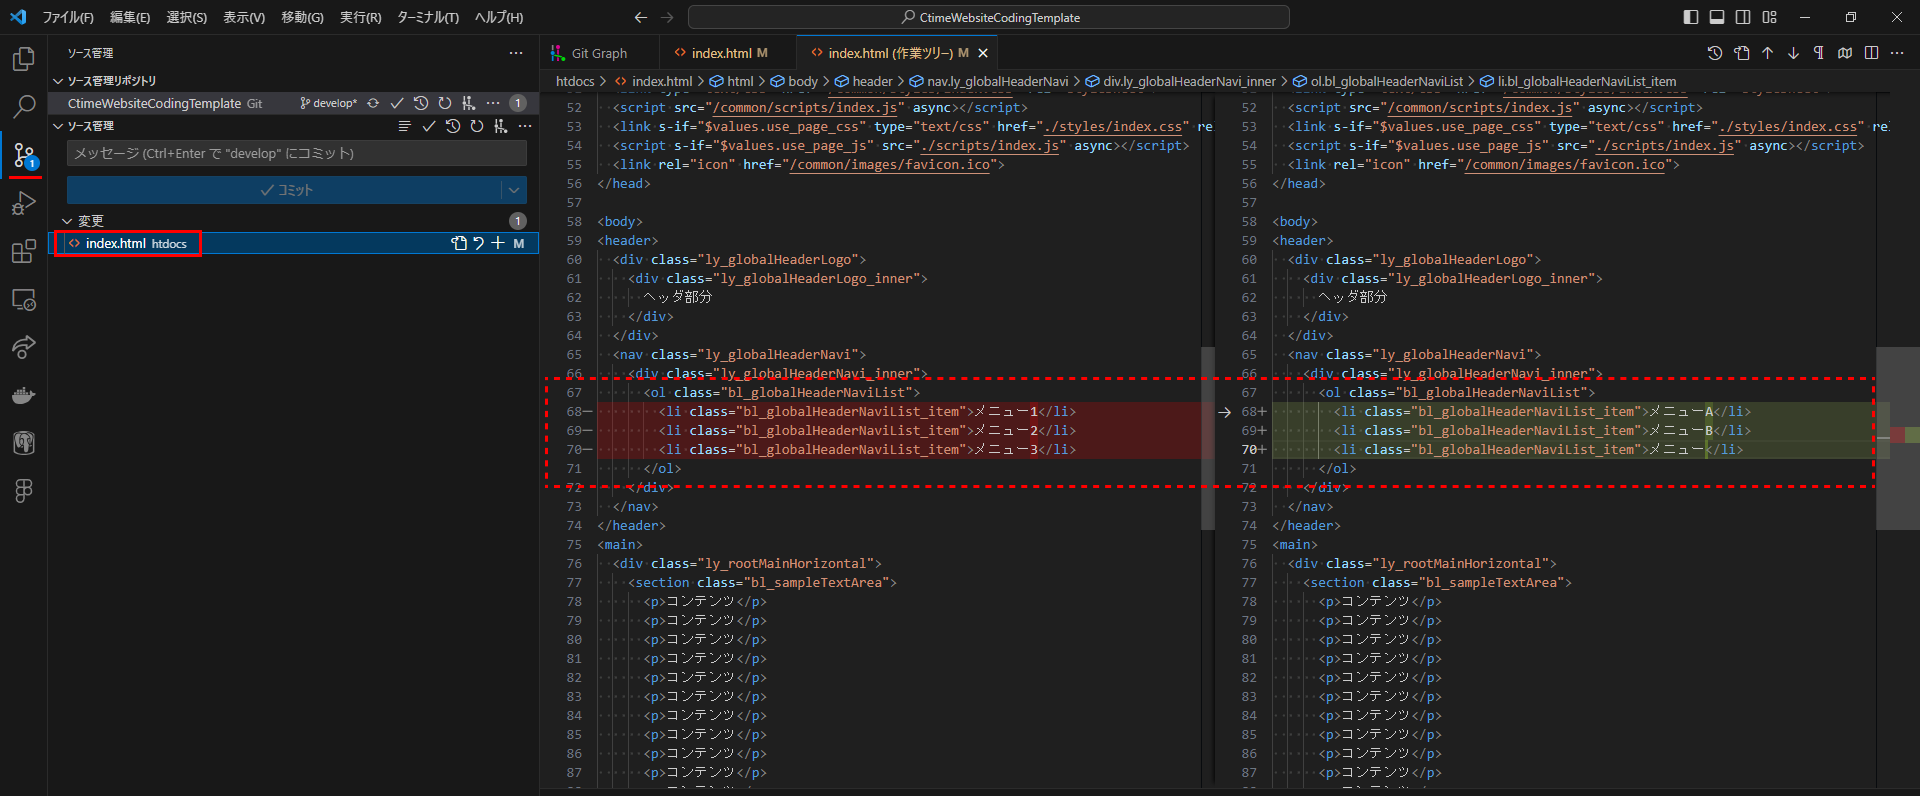Open the Search view in activity bar
The height and width of the screenshot is (796, 1920).
(x=24, y=106)
